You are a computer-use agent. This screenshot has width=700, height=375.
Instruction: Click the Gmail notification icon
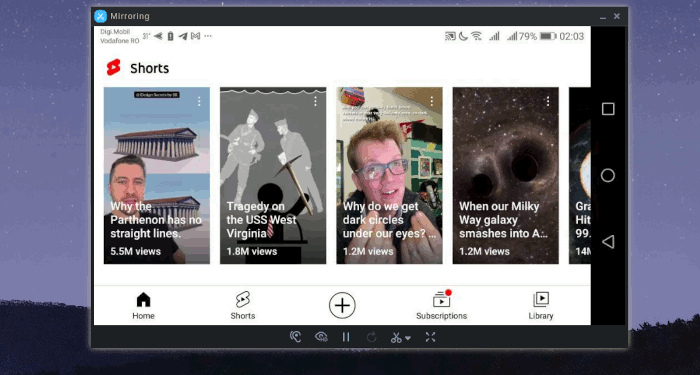pos(195,36)
